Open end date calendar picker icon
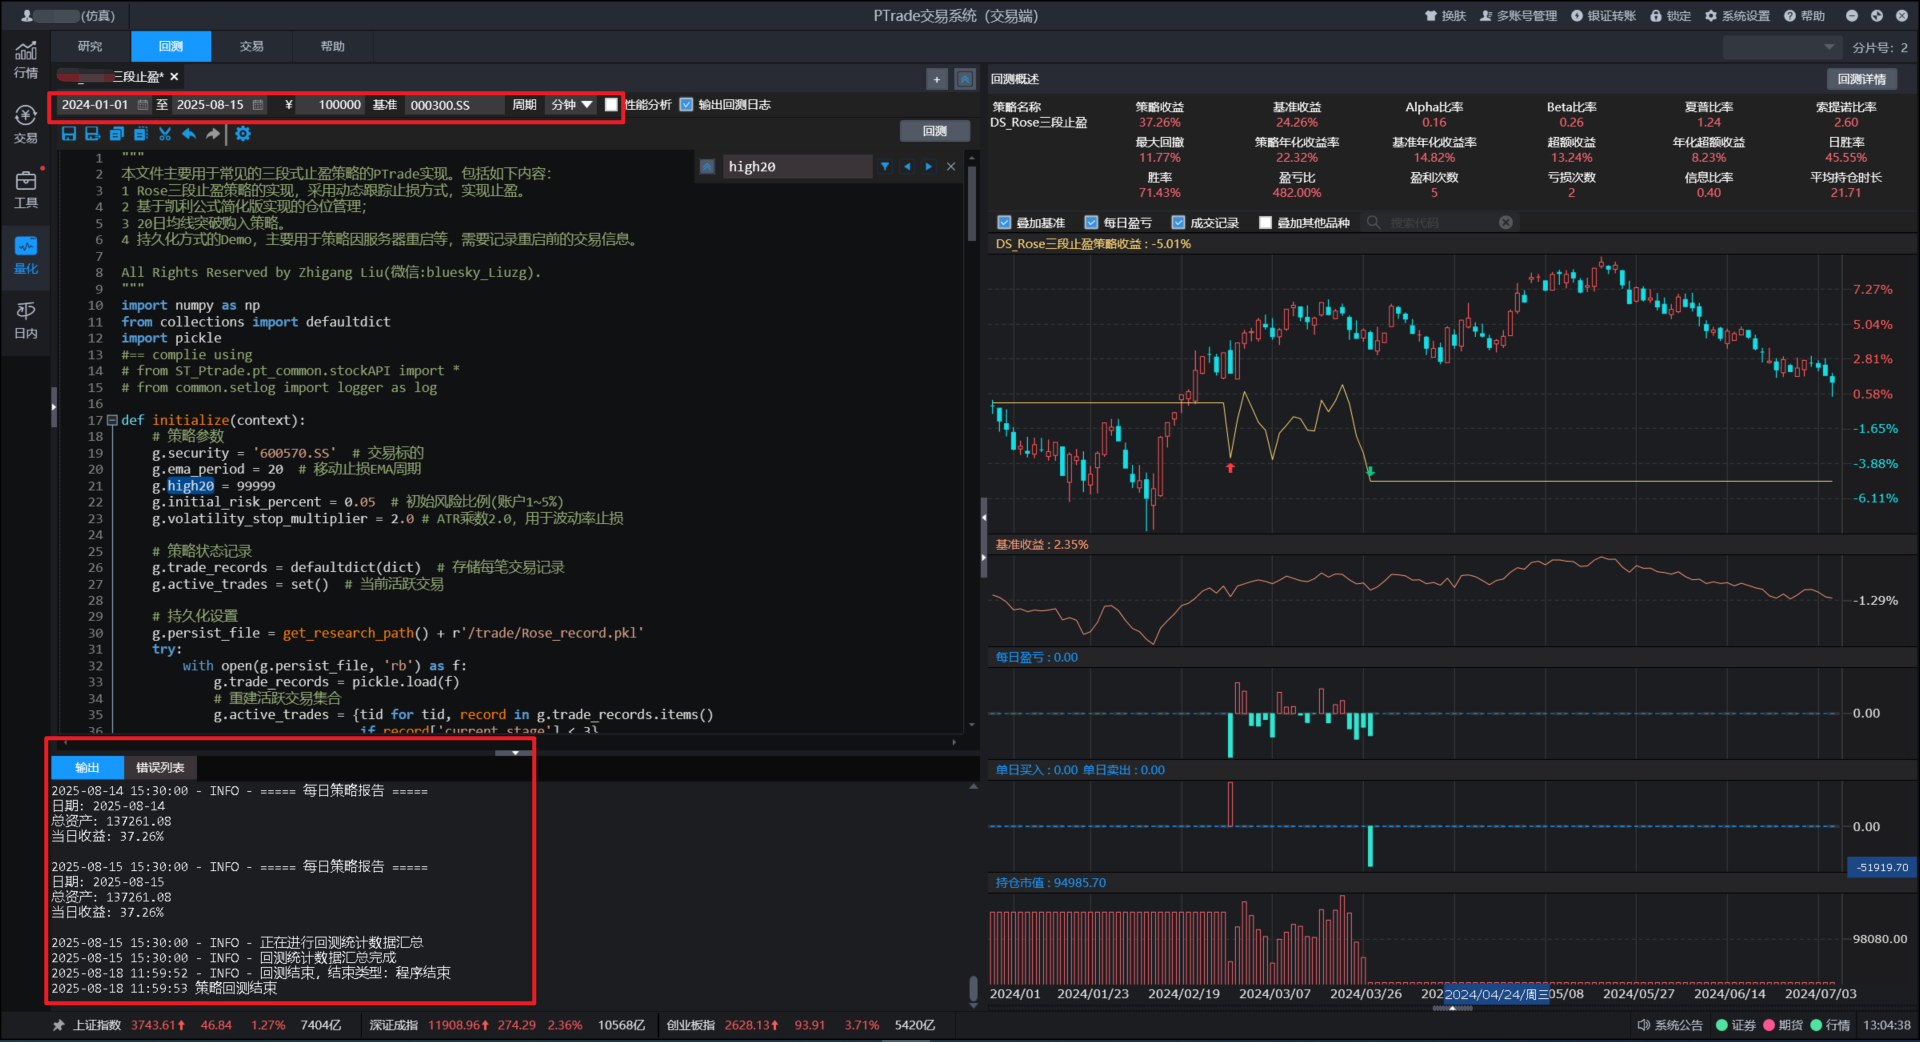Screen dimensions: 1920x1042 tap(258, 105)
